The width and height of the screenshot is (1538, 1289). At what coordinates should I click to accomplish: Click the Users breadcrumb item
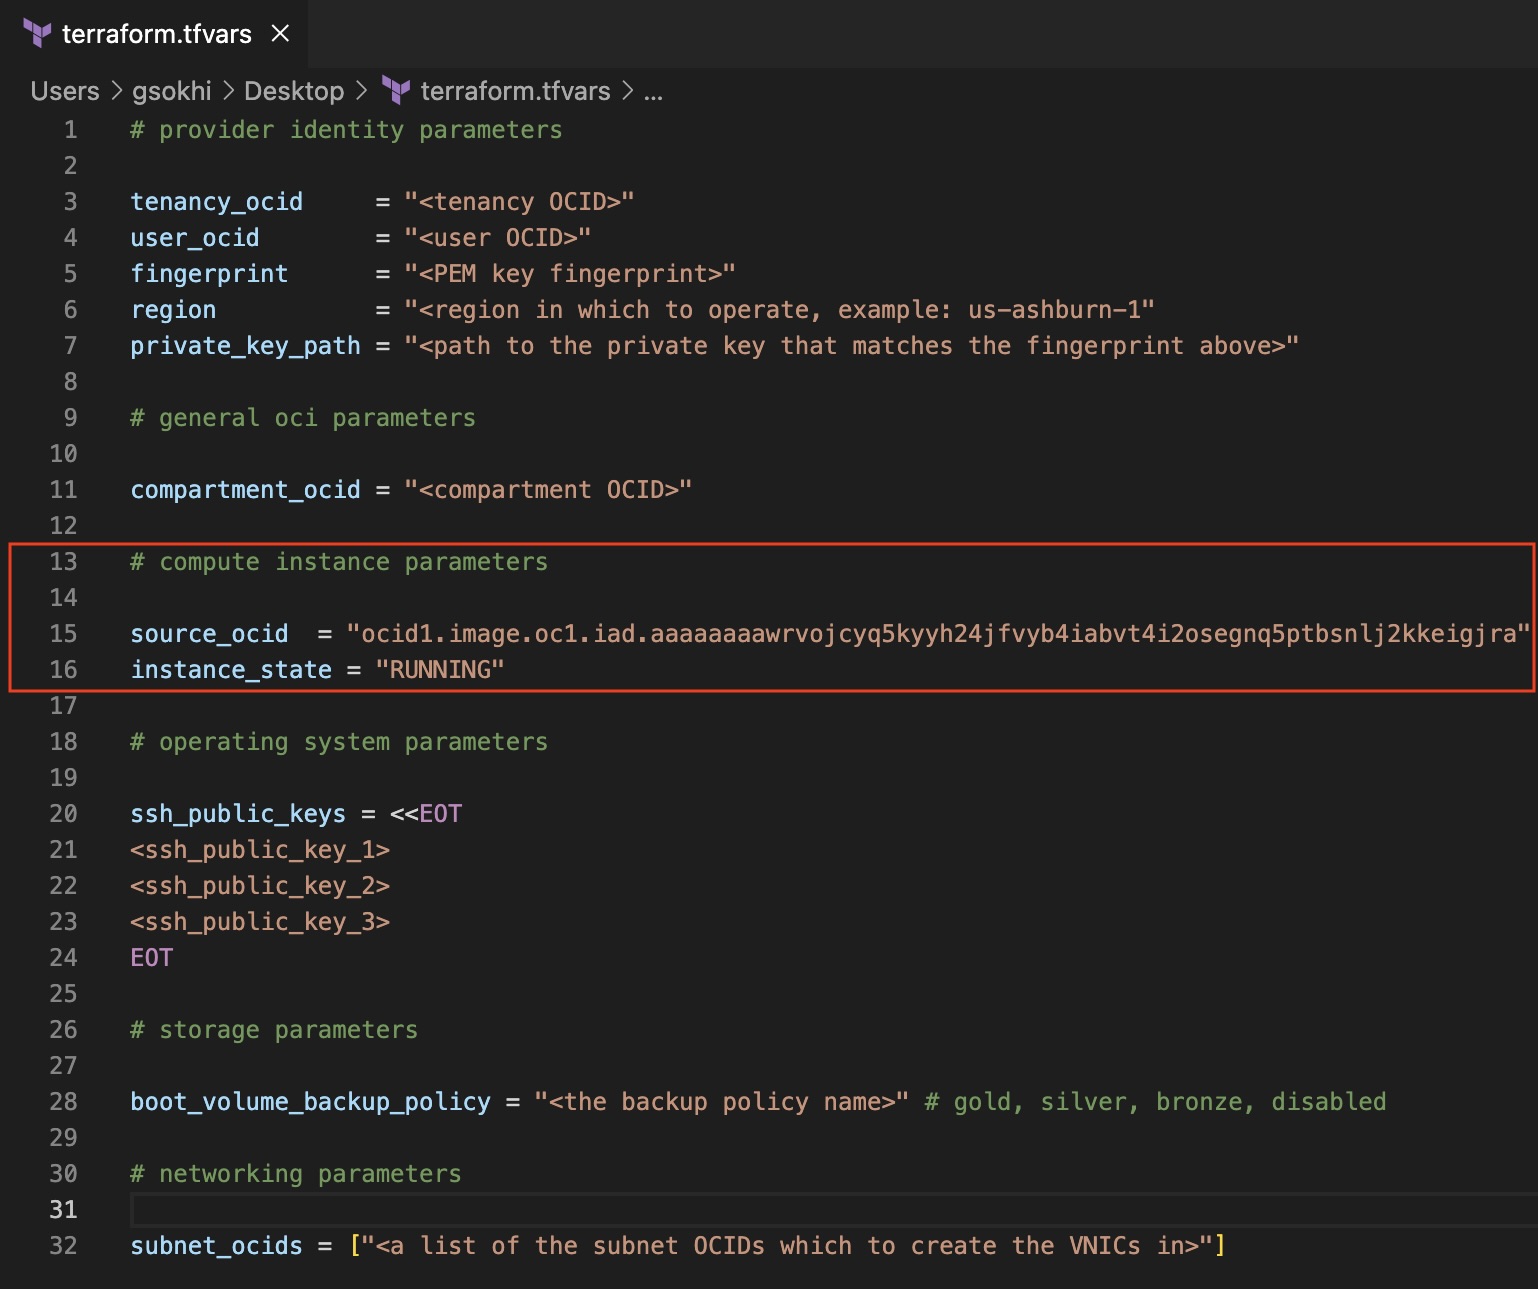tap(63, 90)
